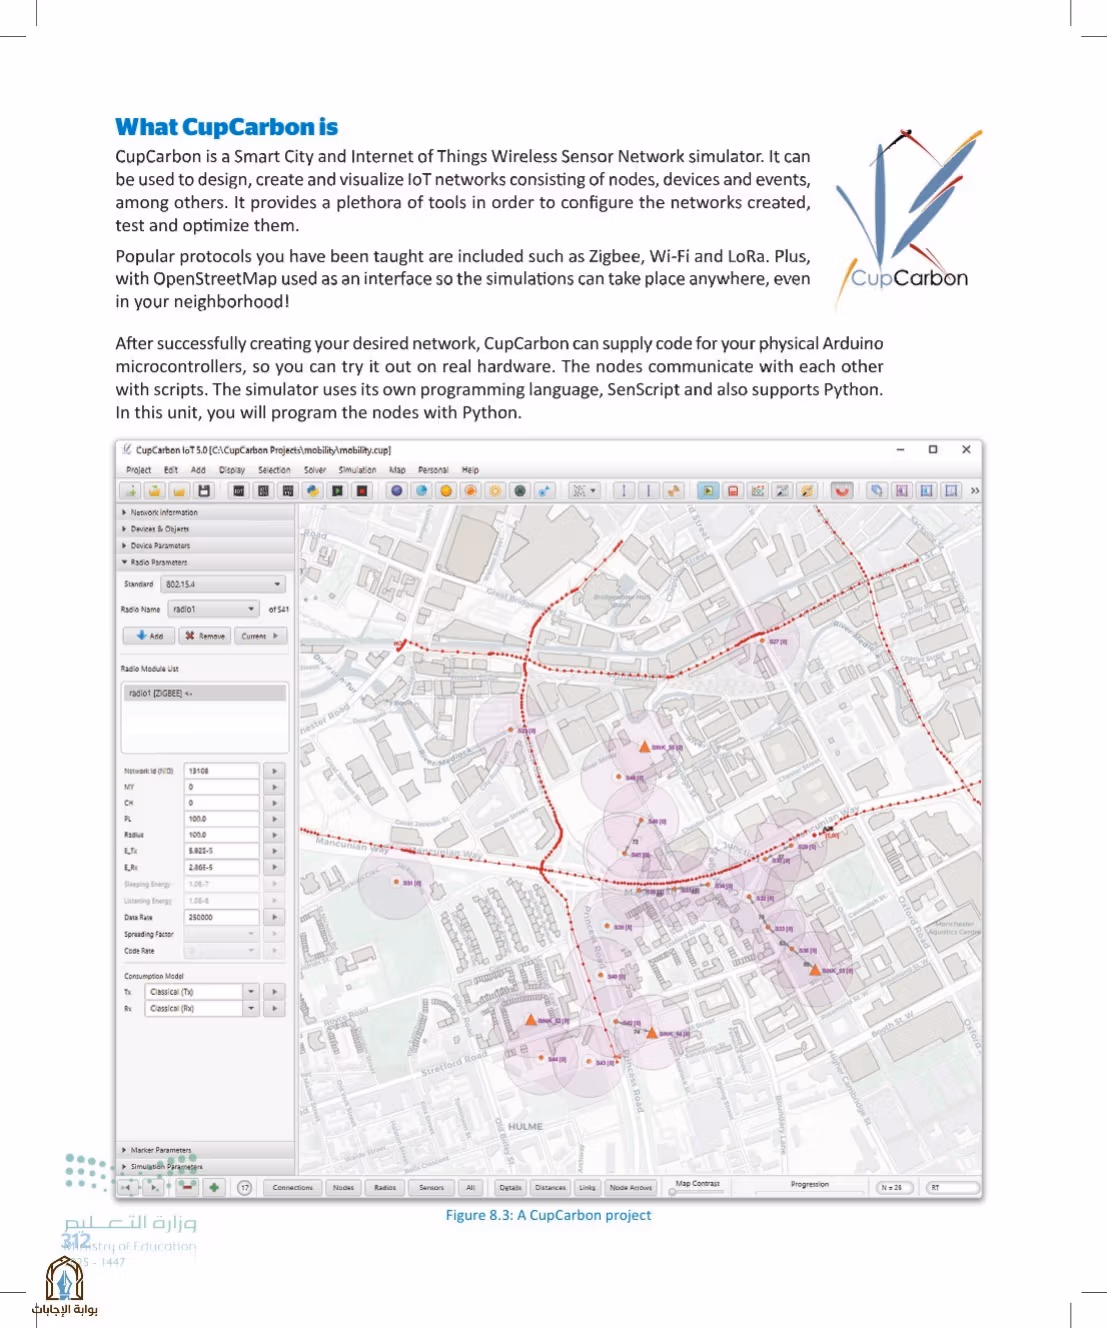
Task: Click the Current button
Action: click(261, 636)
